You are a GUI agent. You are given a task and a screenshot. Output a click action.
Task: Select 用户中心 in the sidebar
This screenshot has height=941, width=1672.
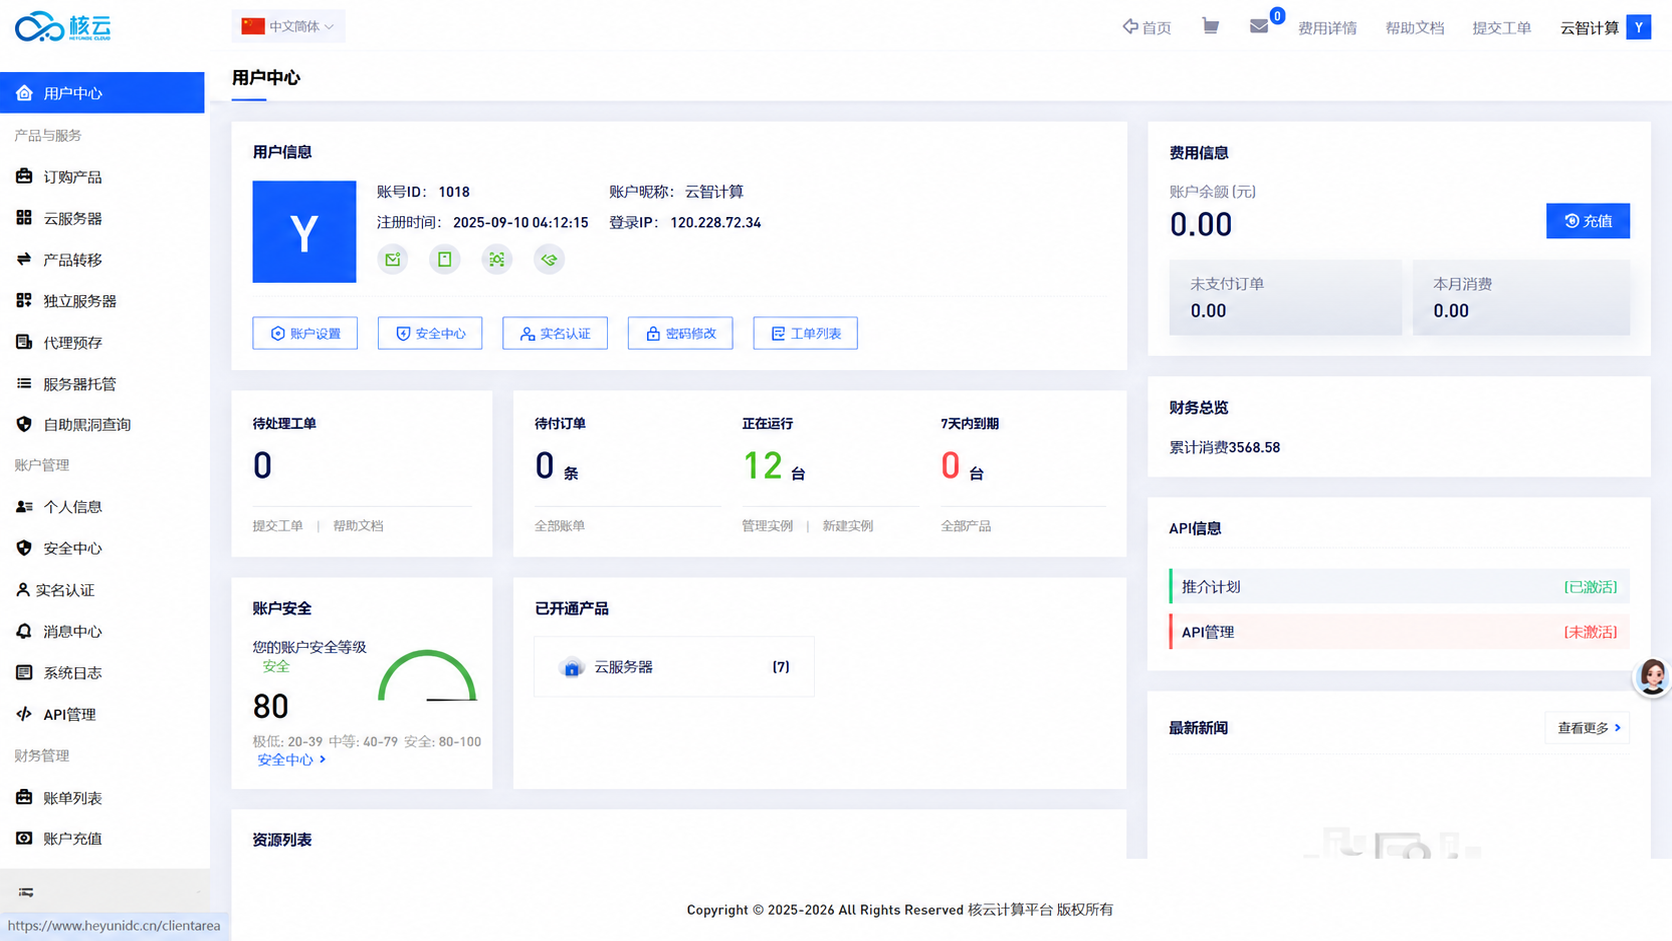click(102, 93)
